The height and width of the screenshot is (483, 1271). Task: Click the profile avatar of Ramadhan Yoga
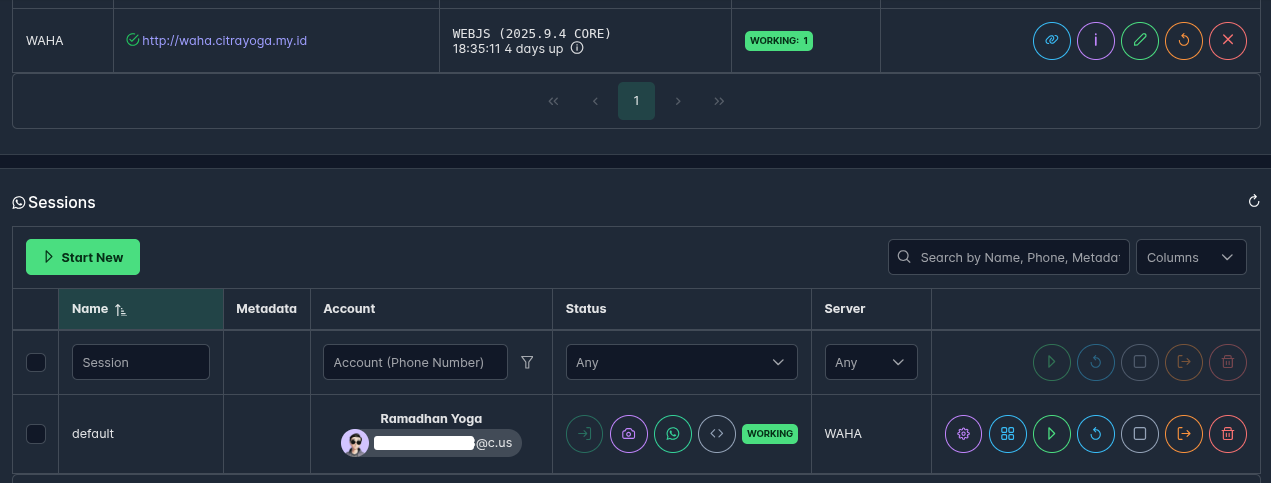click(x=355, y=443)
